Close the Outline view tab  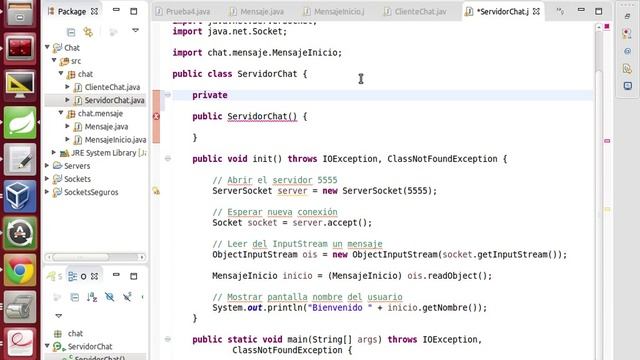(x=94, y=276)
